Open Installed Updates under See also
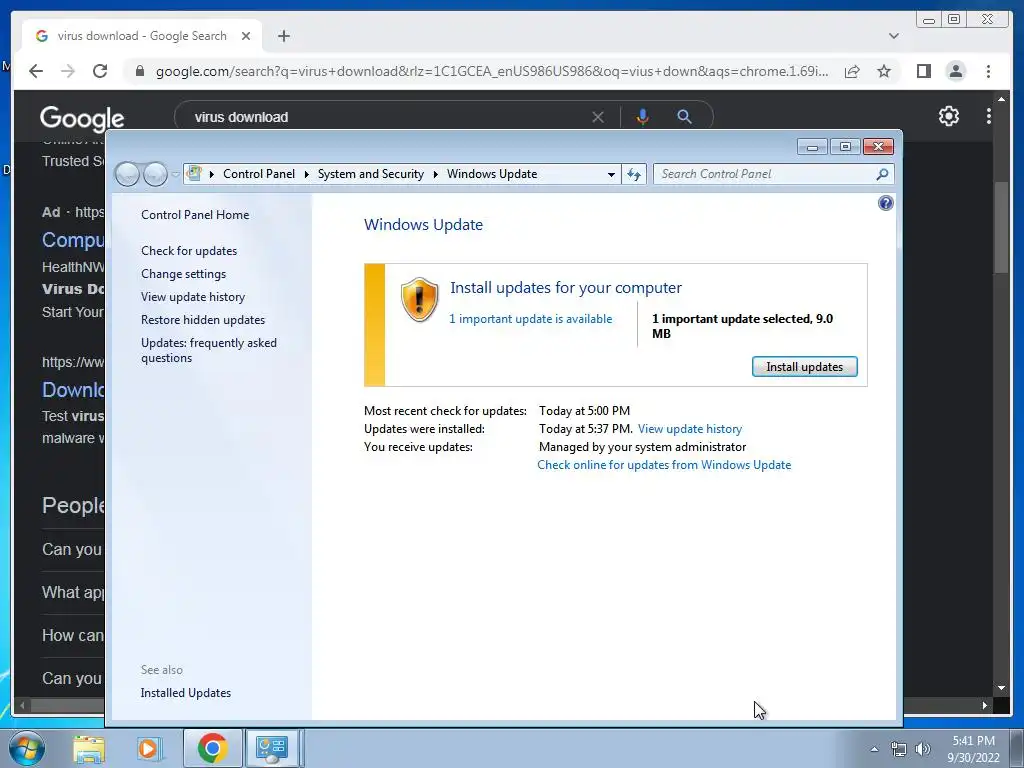 [x=185, y=693]
